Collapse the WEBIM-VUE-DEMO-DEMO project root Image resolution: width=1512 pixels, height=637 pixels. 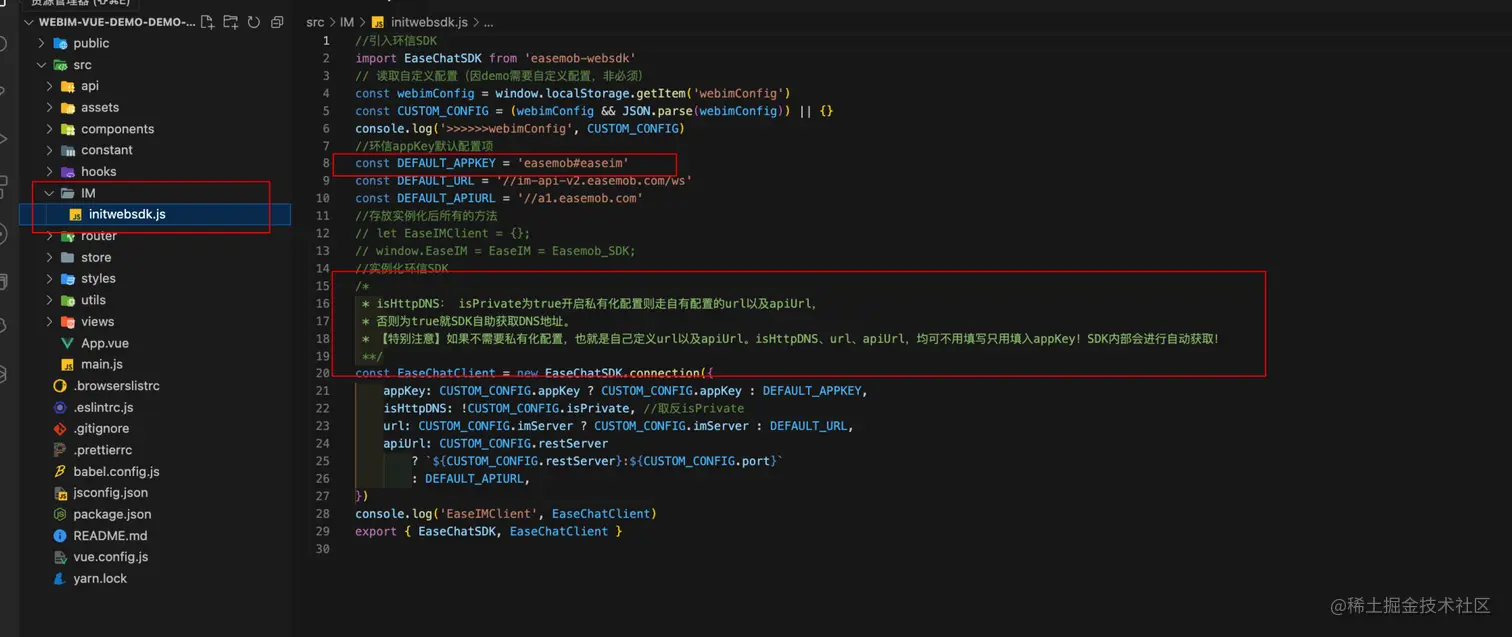(28, 22)
